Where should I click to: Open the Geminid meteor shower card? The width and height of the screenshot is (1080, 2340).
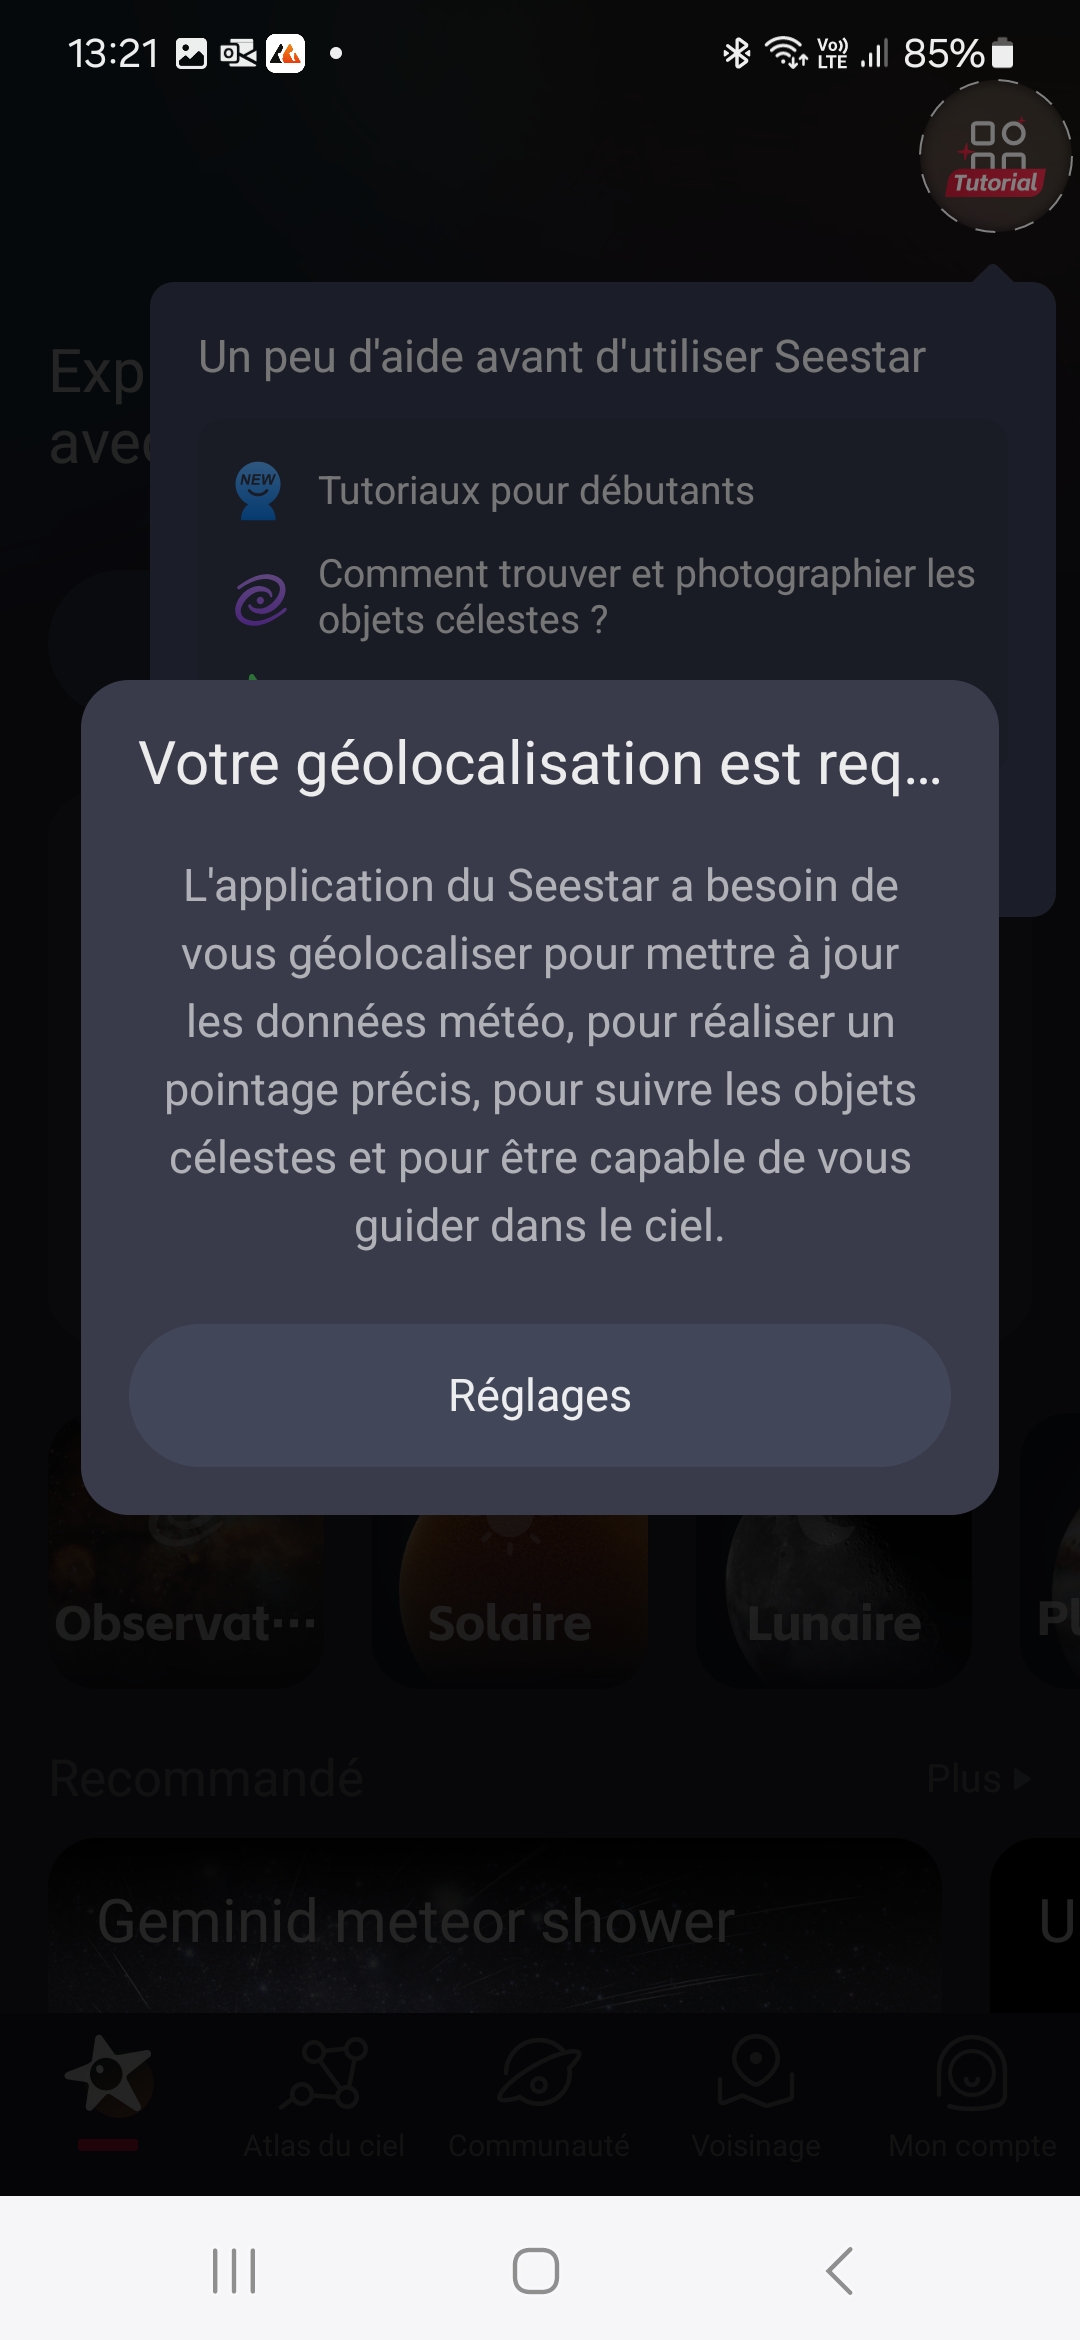[x=495, y=1924]
